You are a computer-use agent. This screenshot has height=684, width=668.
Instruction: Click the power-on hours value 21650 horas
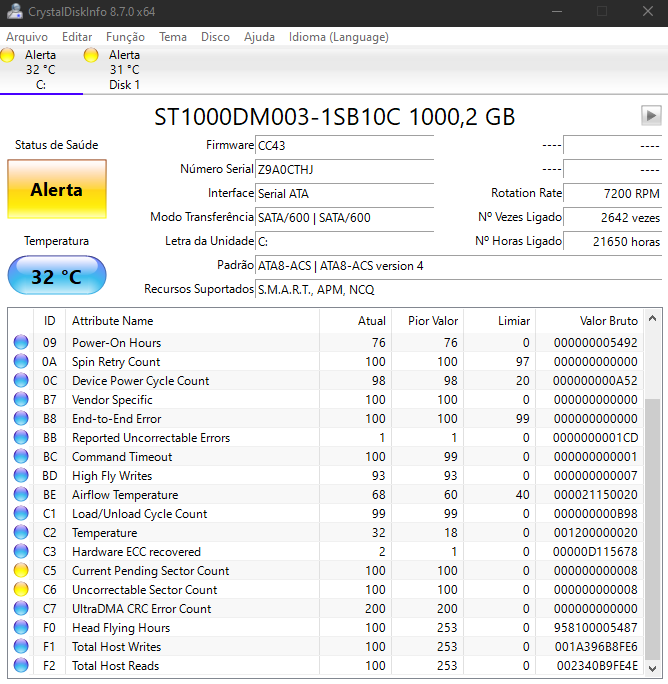point(613,241)
